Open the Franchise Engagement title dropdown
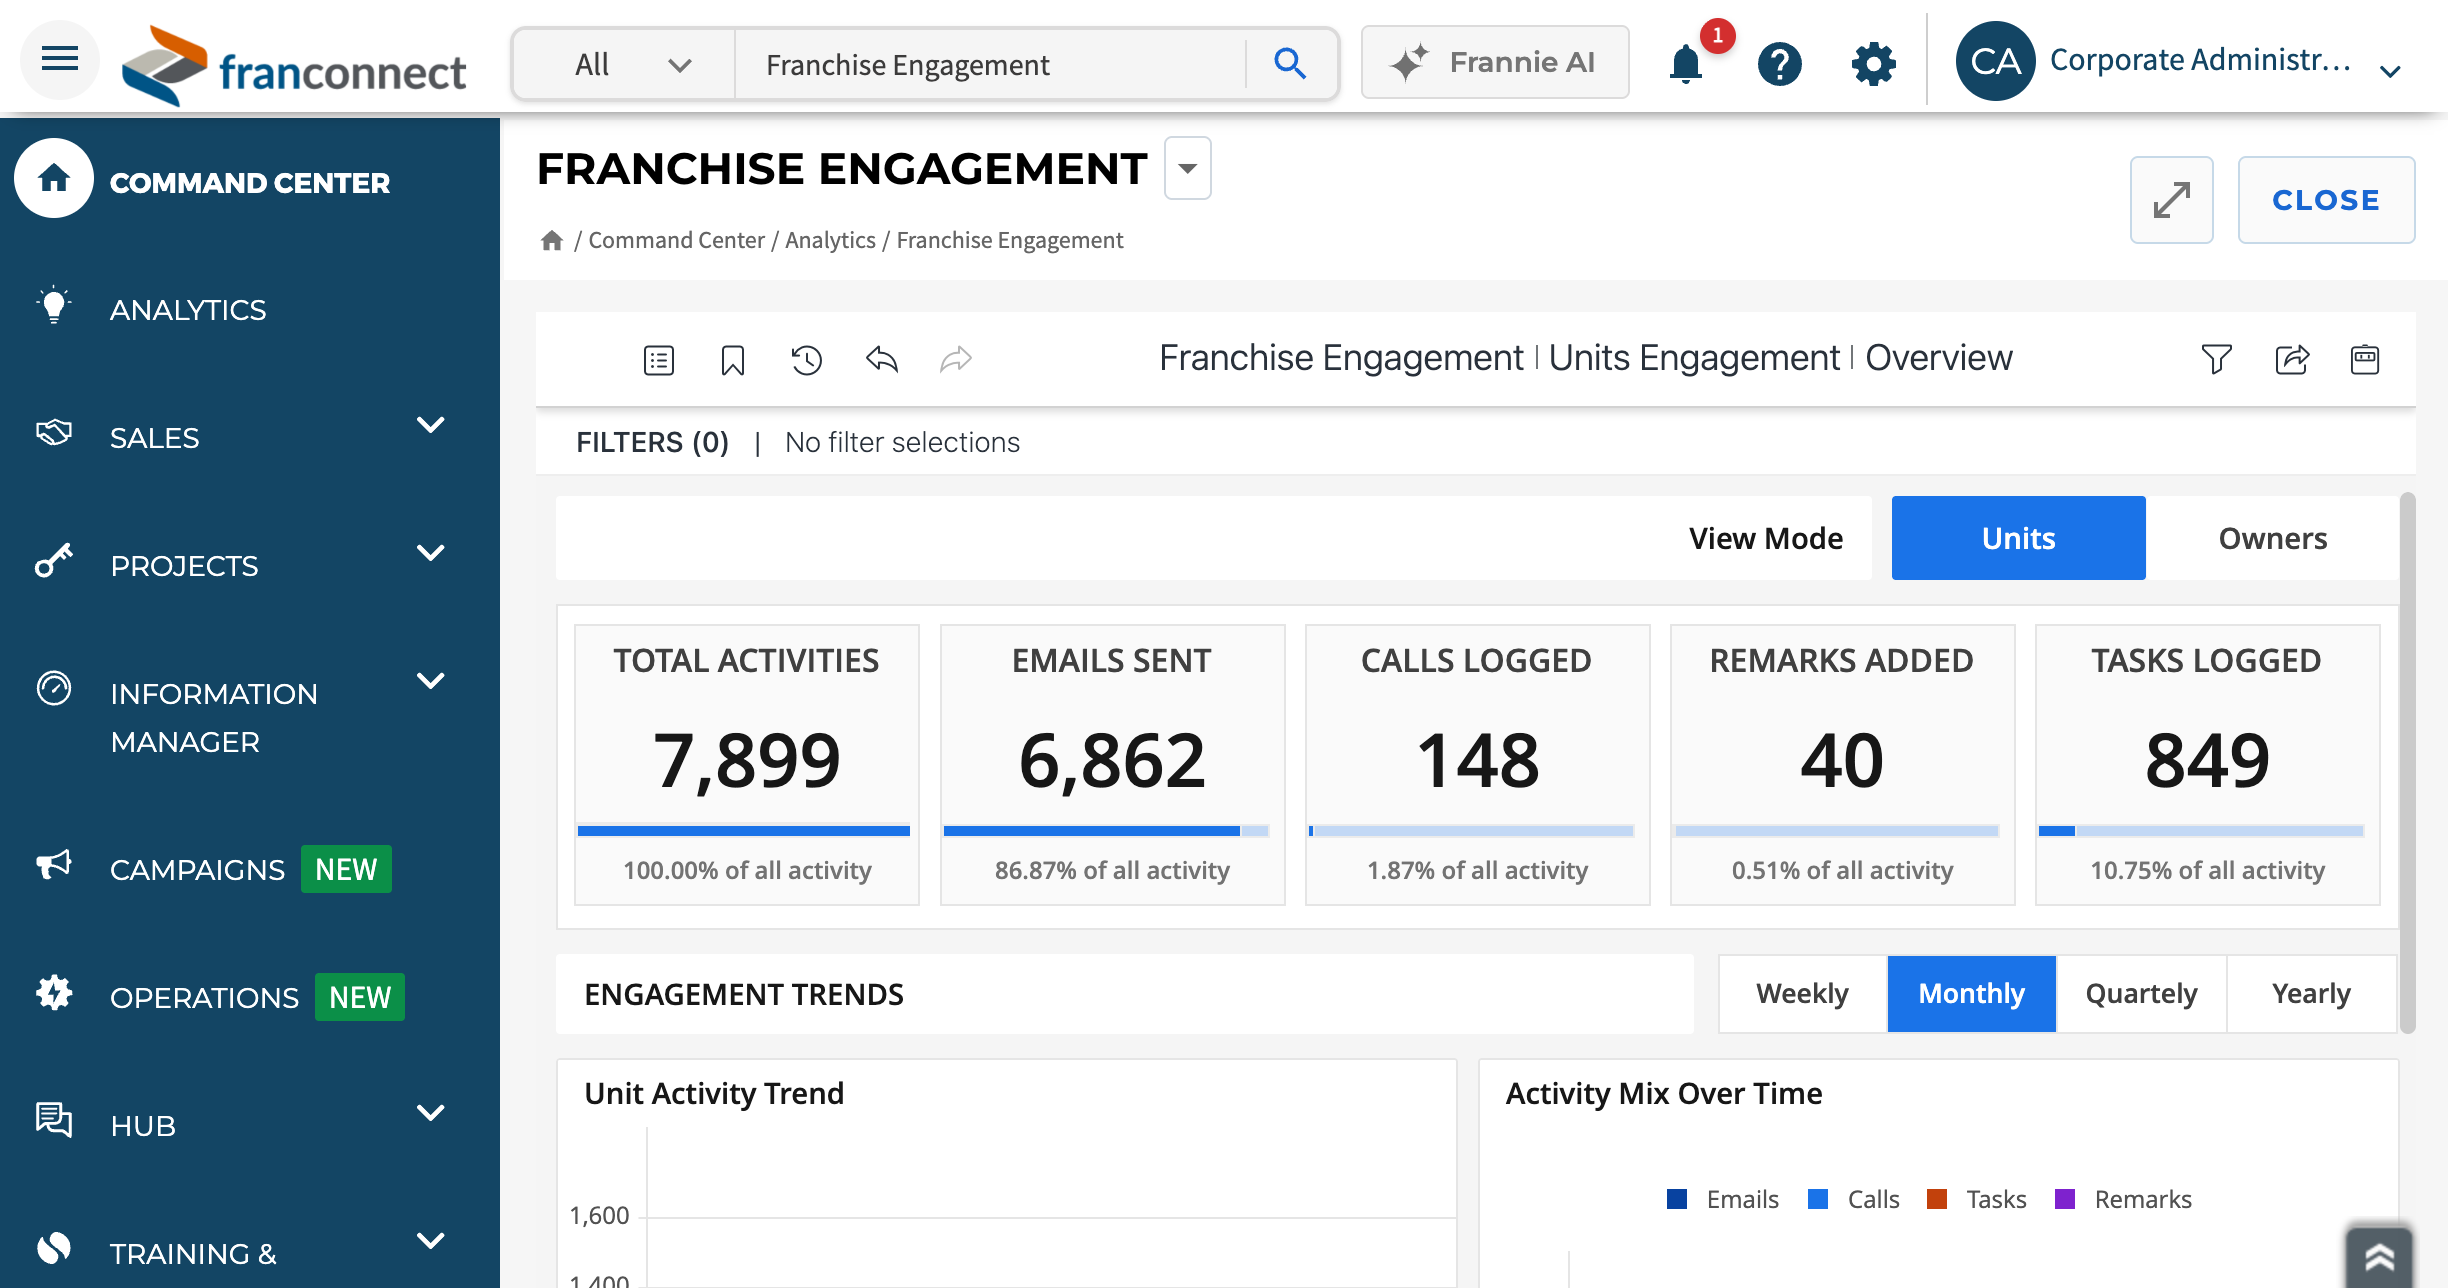Viewport: 2448px width, 1288px height. coord(1187,168)
